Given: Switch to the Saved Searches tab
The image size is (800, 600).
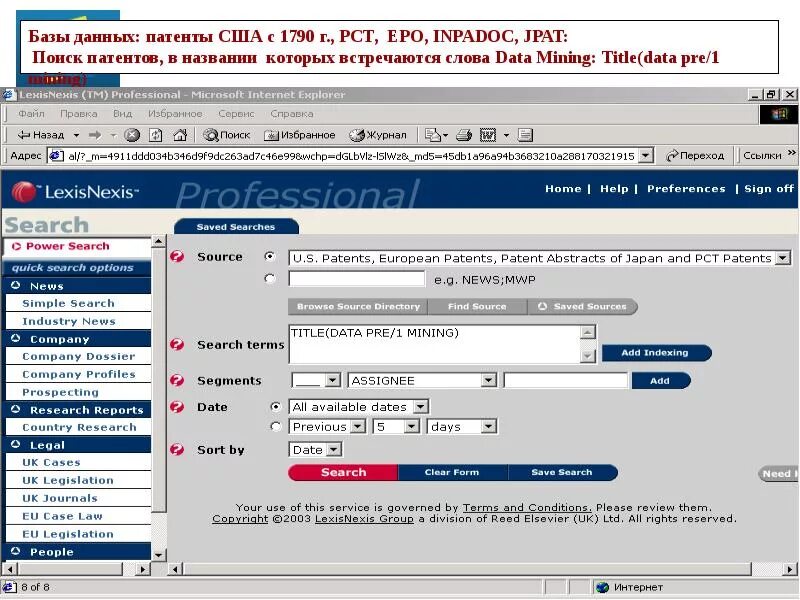Looking at the screenshot, I should click(x=236, y=227).
